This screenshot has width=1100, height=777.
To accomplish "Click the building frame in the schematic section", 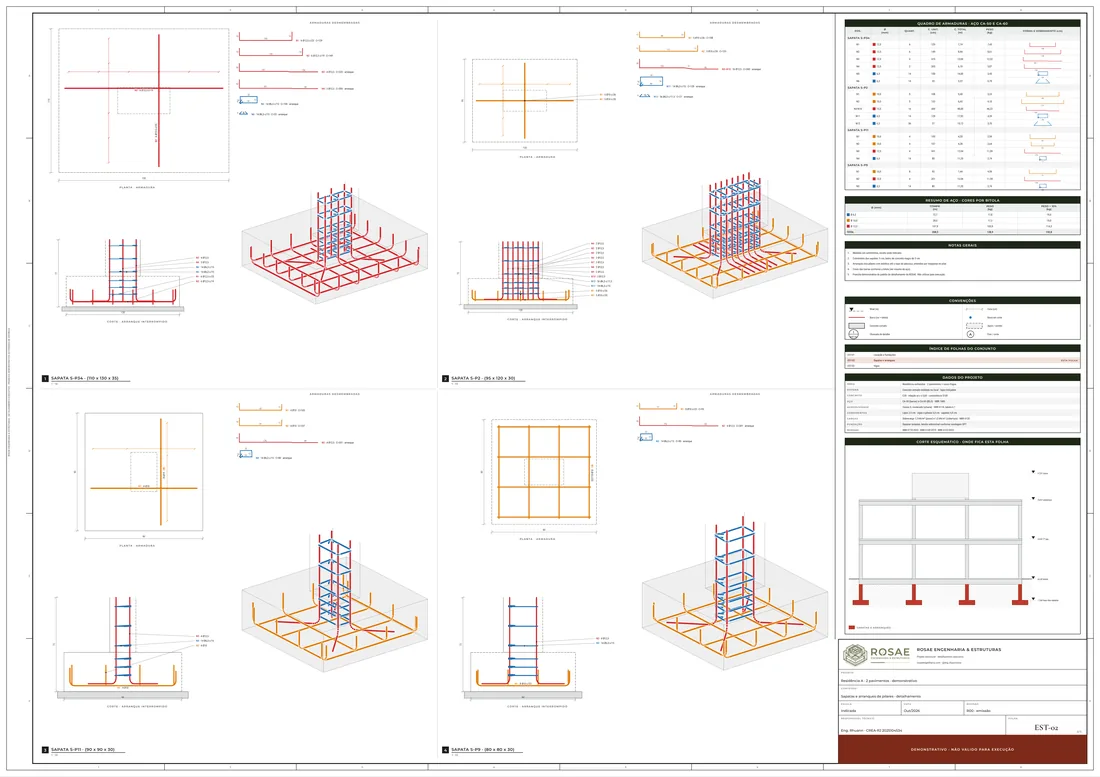I will coord(941,540).
